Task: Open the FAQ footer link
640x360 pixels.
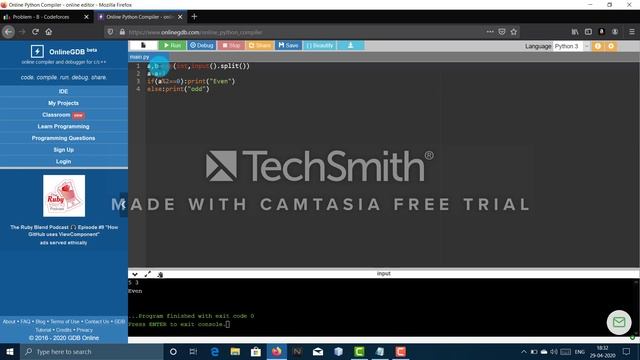Action: coord(25,322)
